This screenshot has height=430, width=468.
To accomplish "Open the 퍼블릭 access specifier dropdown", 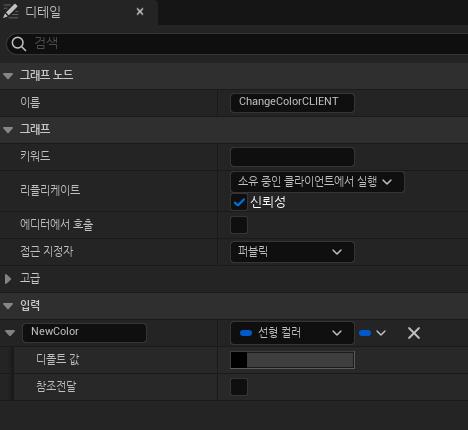I will 292,252.
